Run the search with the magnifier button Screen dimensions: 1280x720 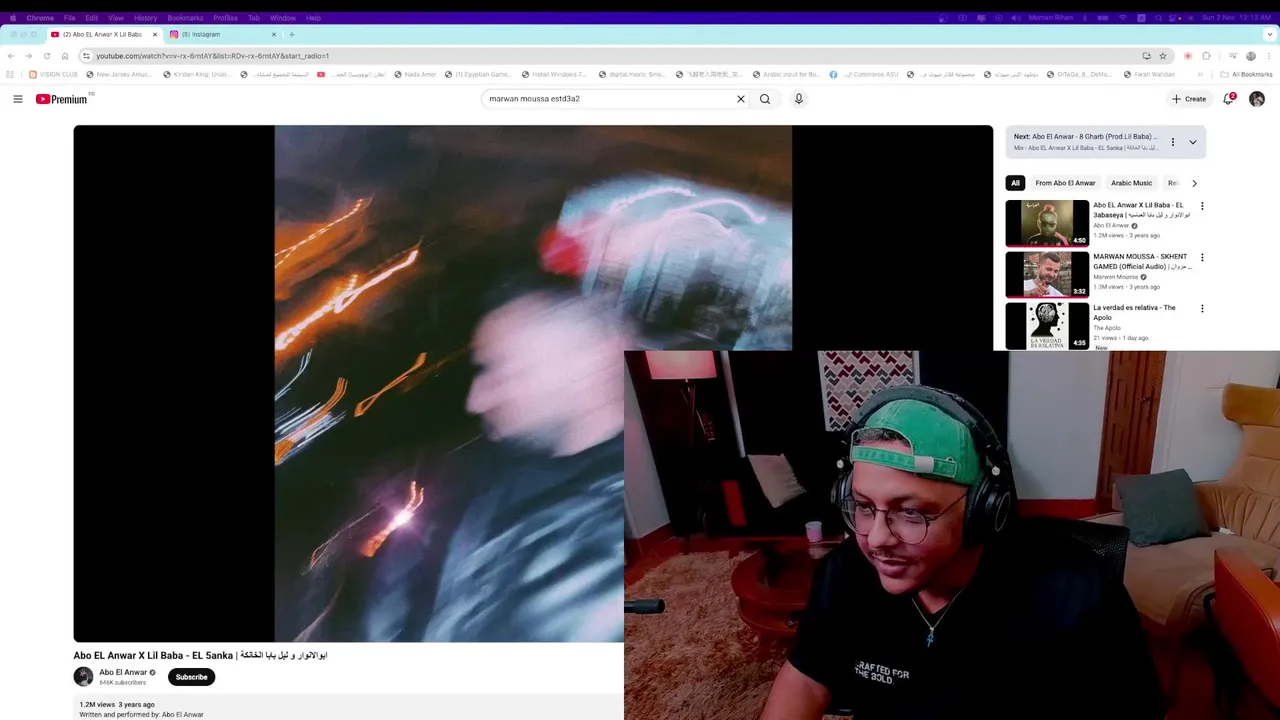click(765, 99)
